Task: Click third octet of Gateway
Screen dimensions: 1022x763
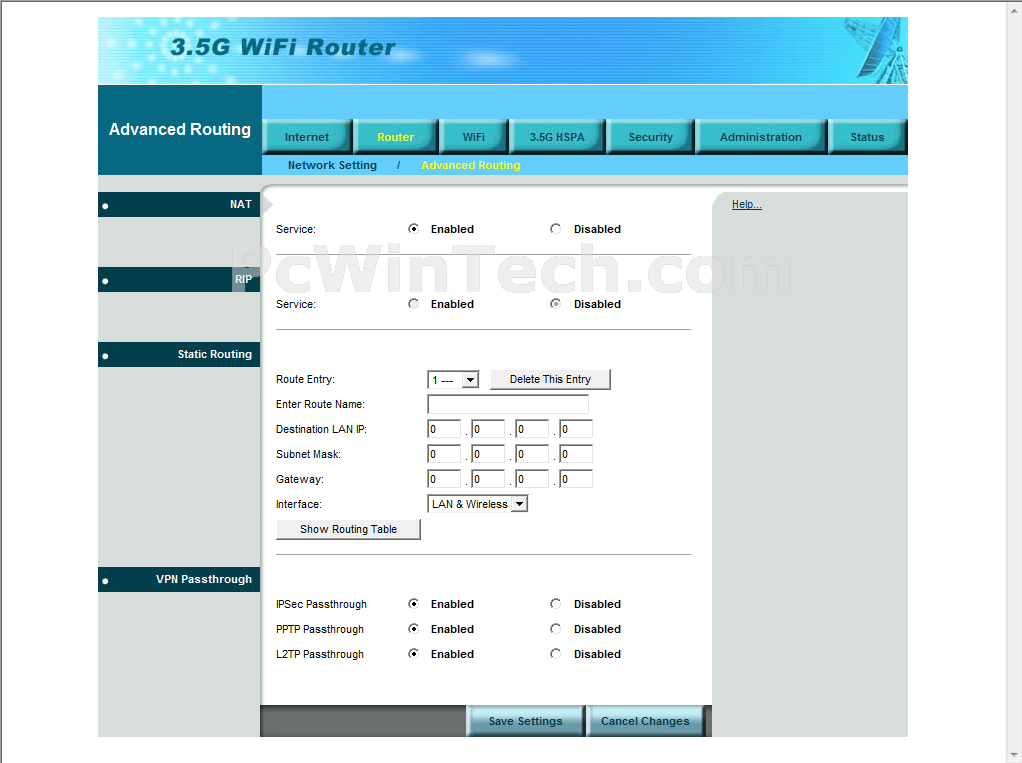Action: pos(532,479)
